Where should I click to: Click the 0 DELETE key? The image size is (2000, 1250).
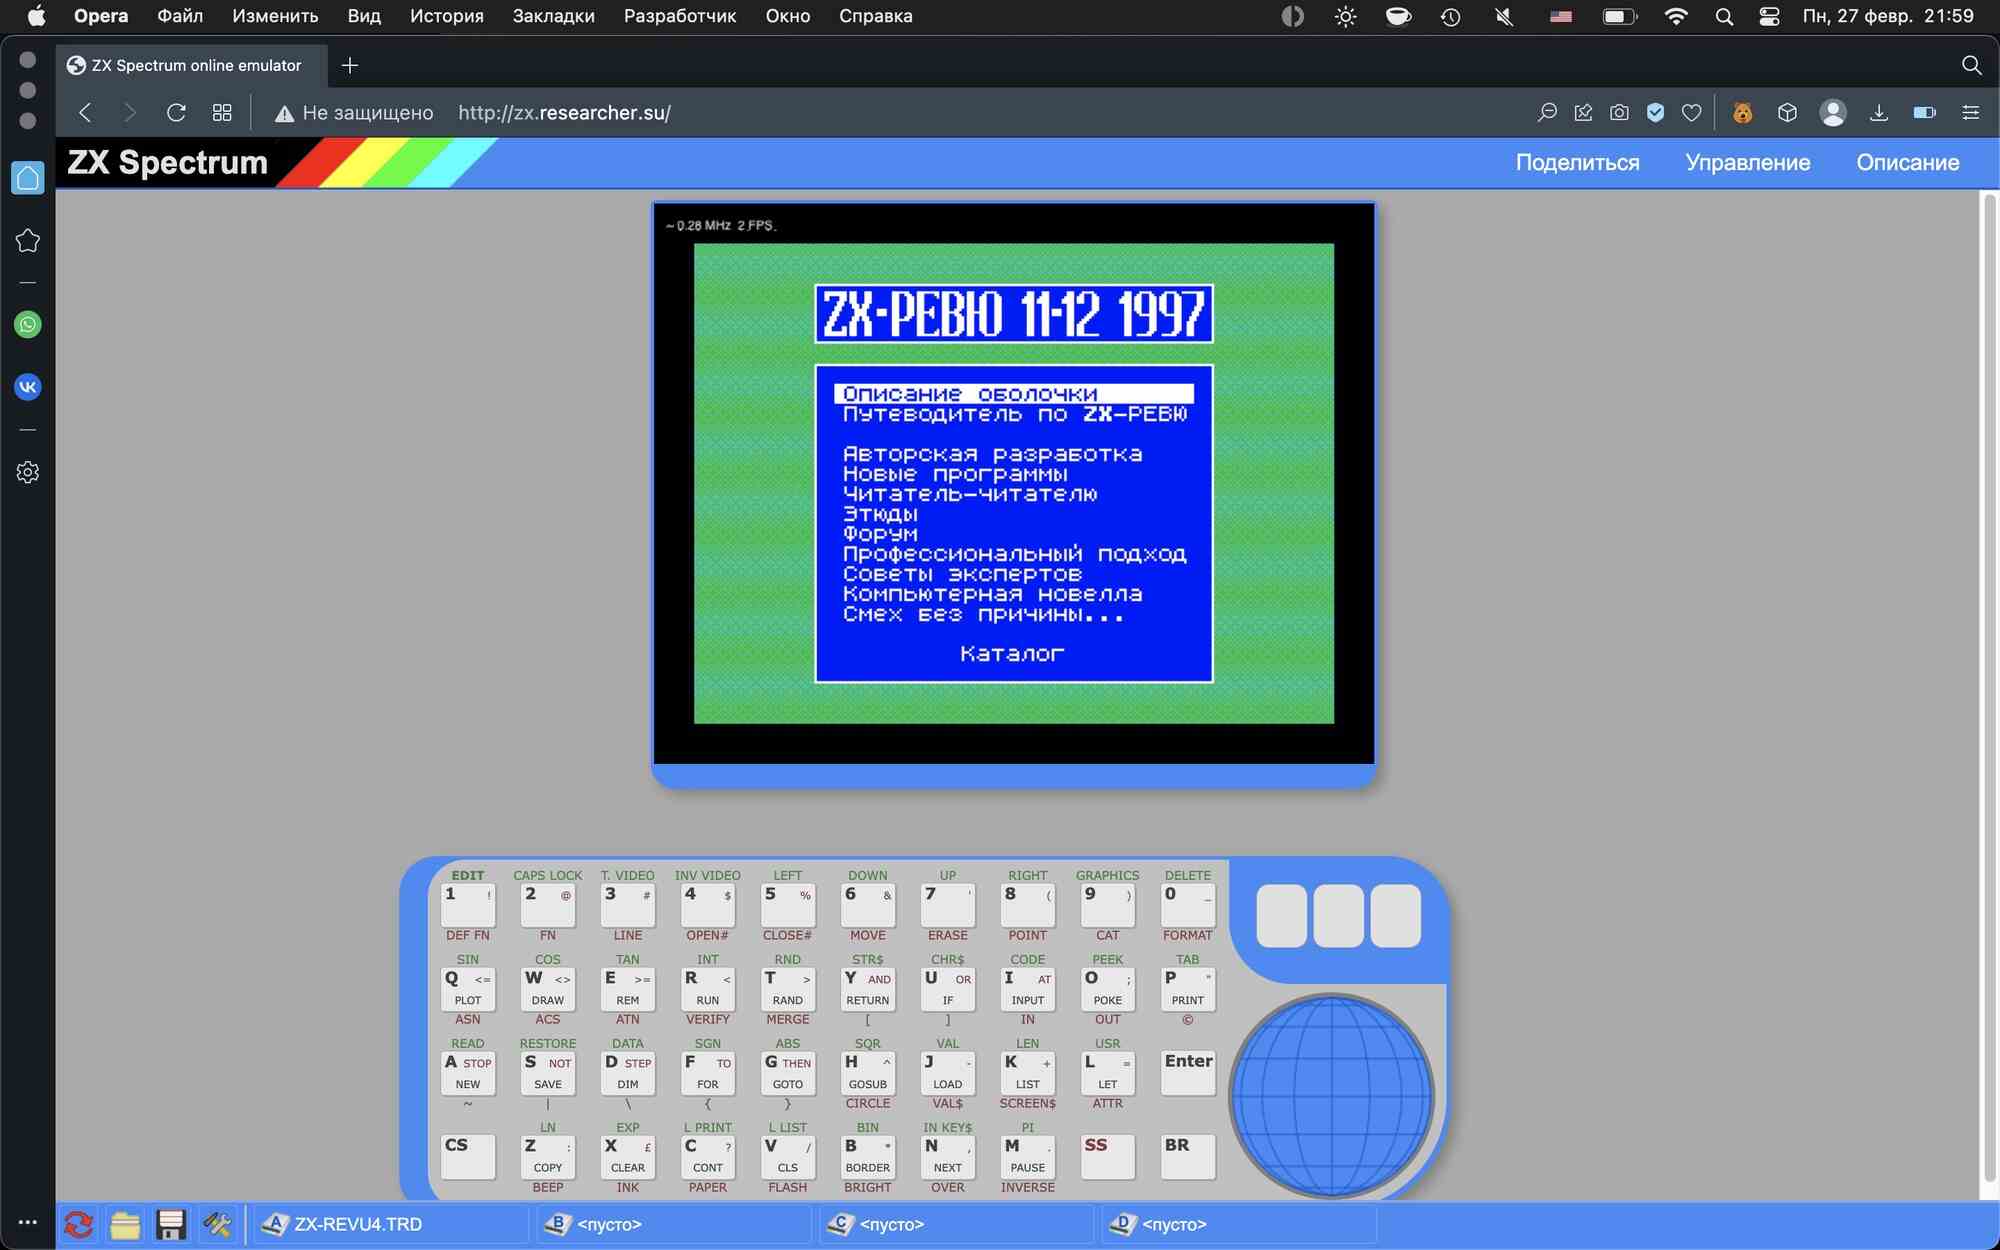click(x=1188, y=904)
